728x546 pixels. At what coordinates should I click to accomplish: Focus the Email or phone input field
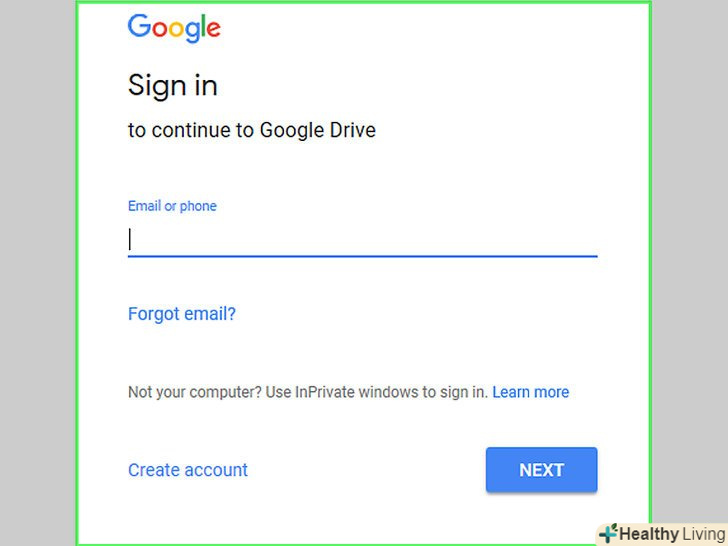tap(363, 240)
